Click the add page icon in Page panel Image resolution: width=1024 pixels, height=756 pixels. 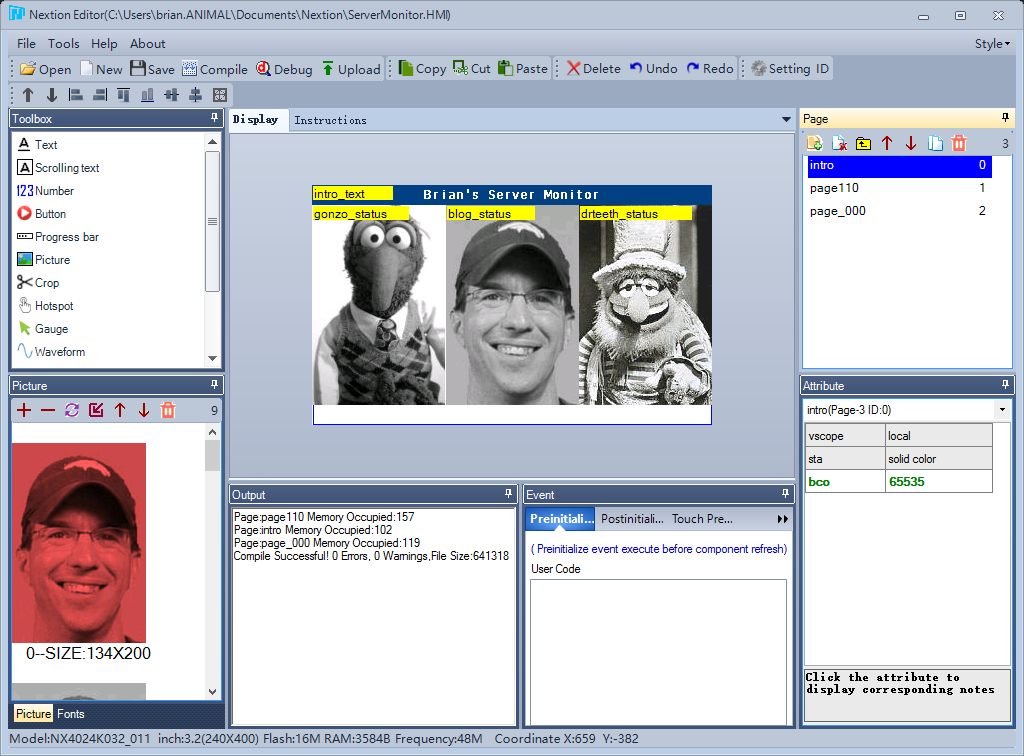click(x=814, y=143)
